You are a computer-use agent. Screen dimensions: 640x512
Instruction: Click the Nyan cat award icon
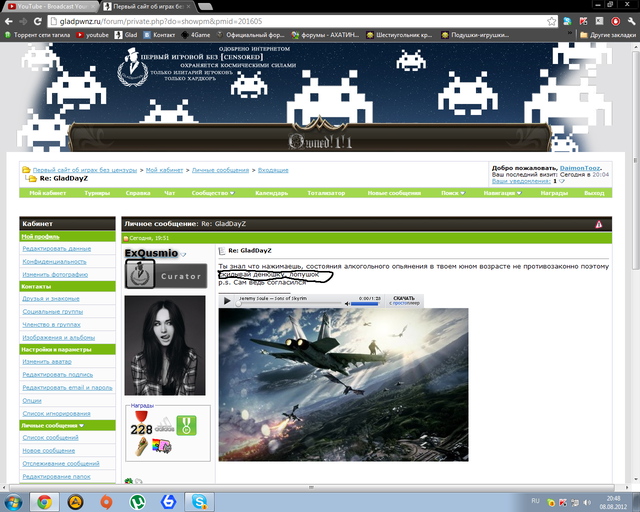[162, 446]
